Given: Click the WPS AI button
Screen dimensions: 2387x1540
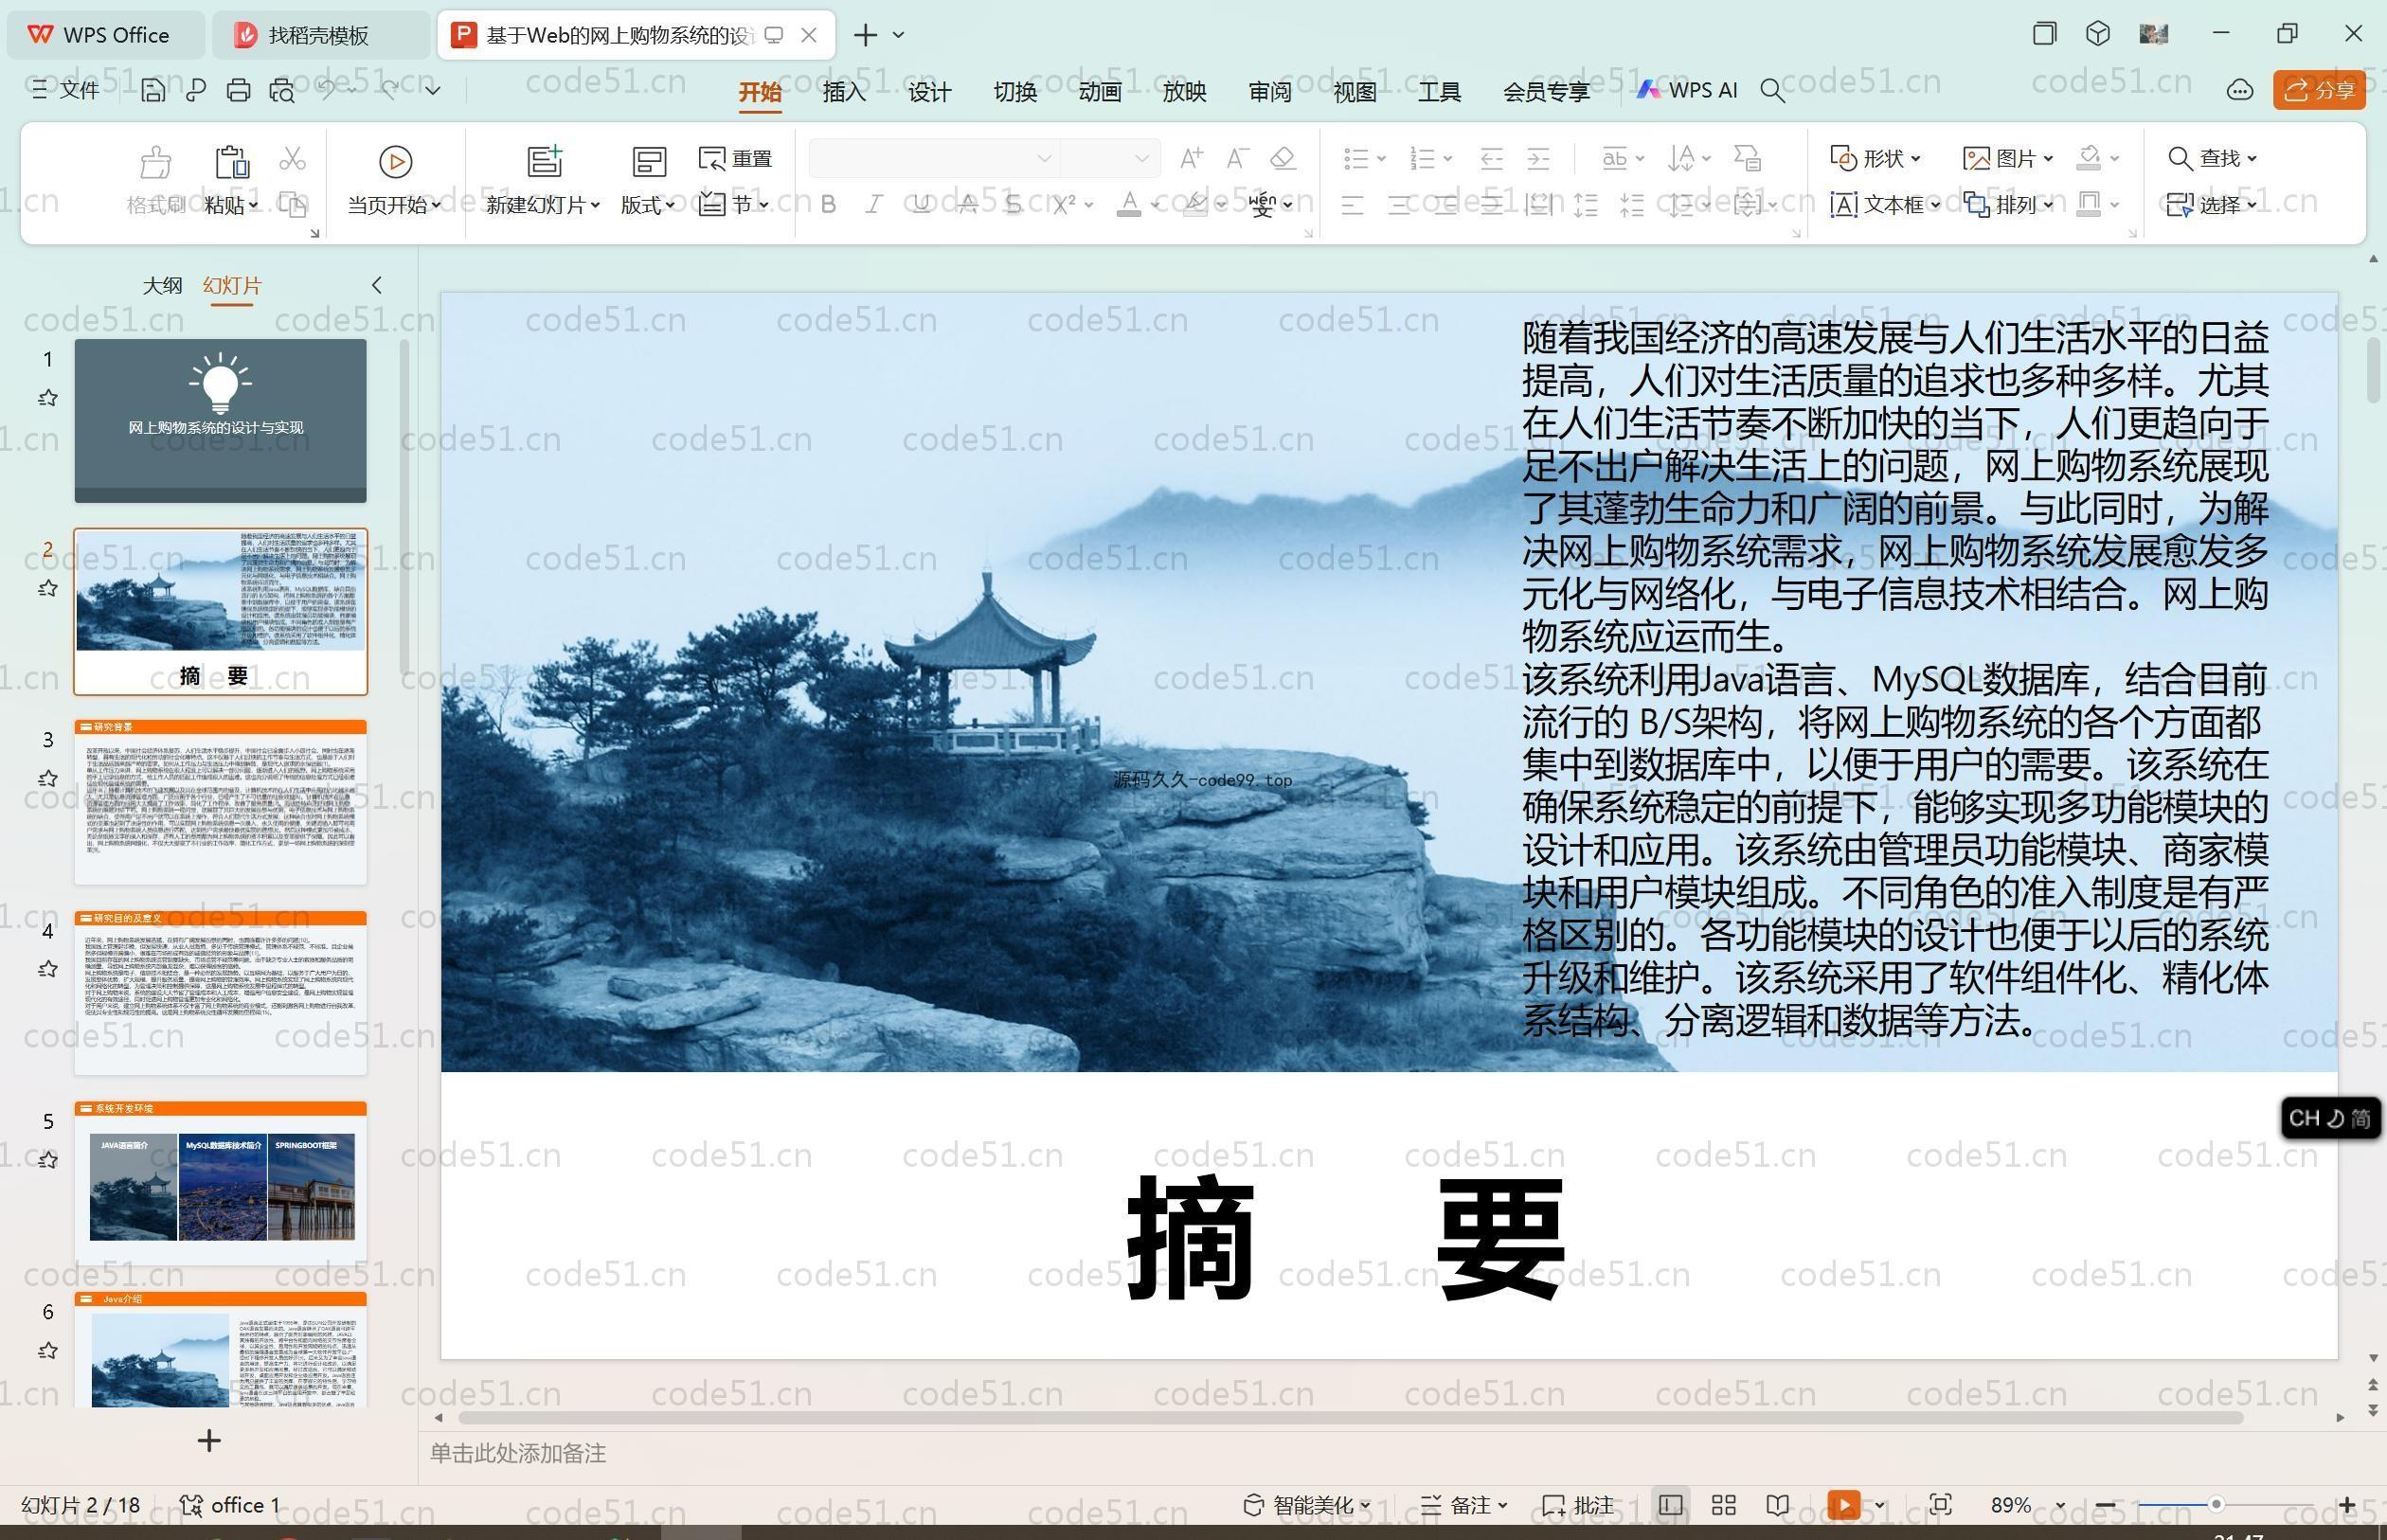Looking at the screenshot, I should [1687, 90].
